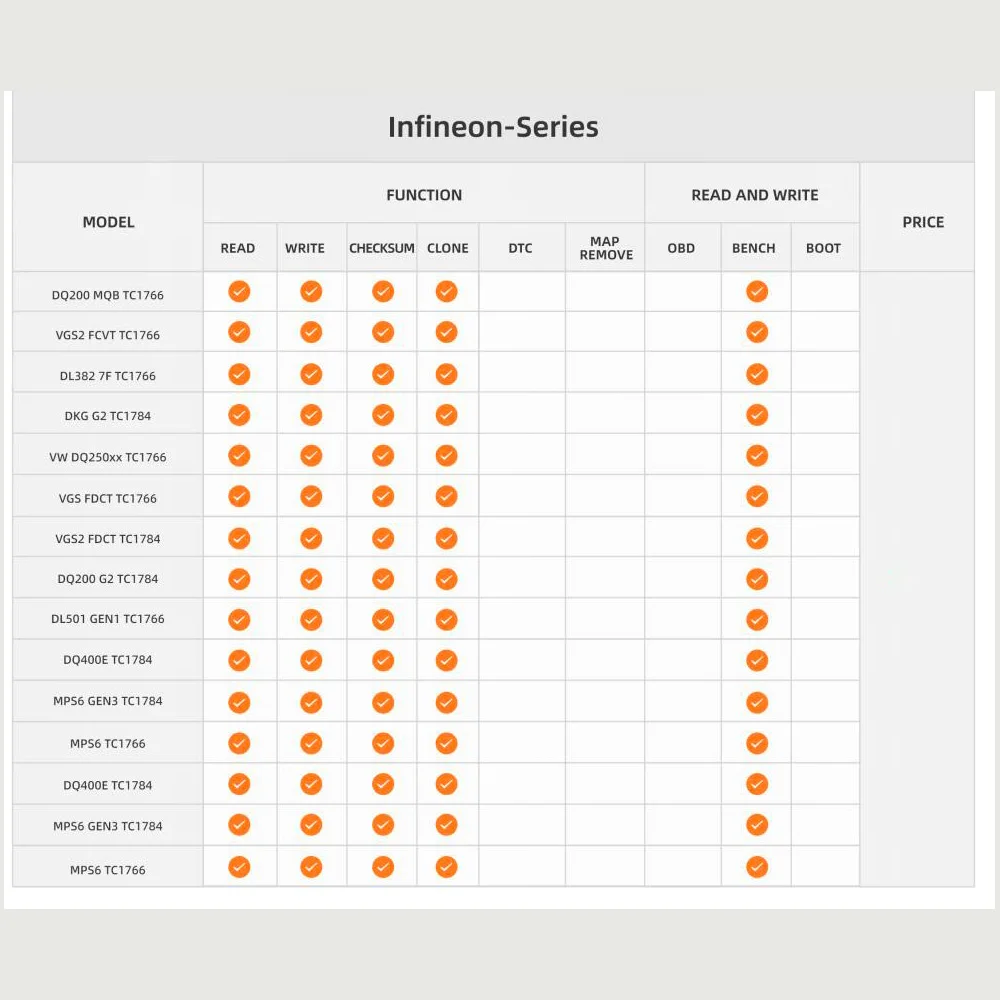Select the DQ200 MQB TC1766 model name

pyautogui.click(x=108, y=295)
